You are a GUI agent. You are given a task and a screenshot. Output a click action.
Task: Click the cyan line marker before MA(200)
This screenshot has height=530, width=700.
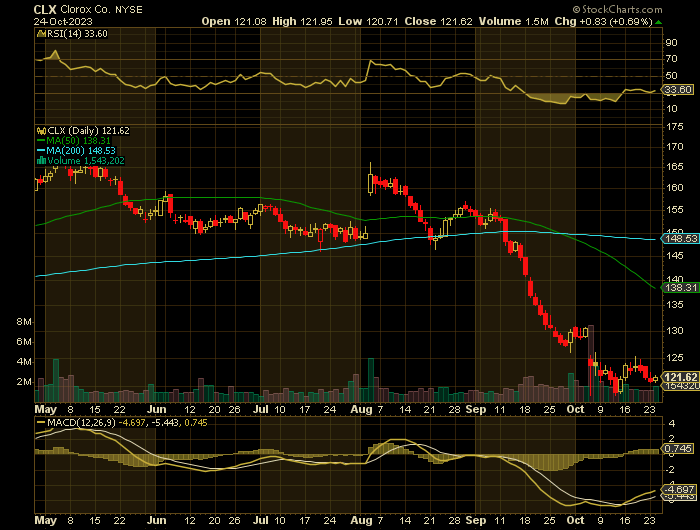pos(41,151)
